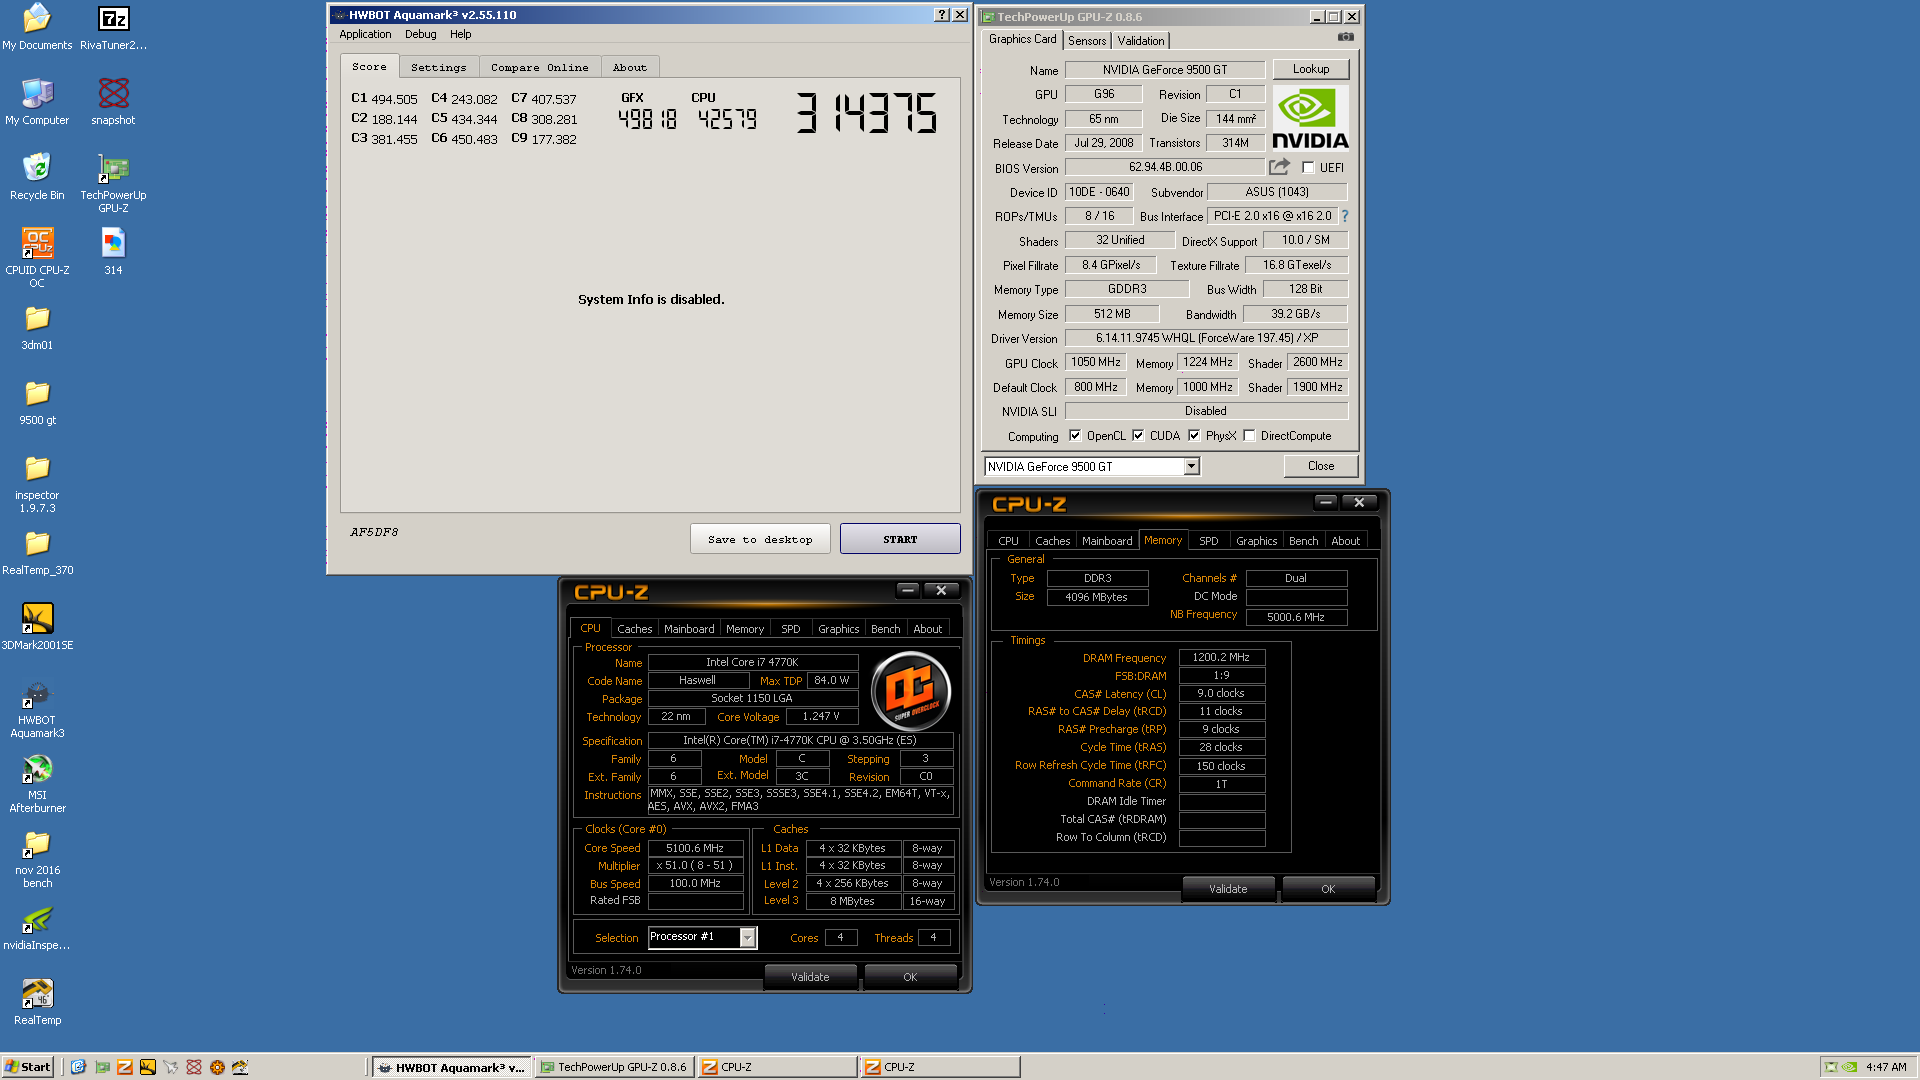Viewport: 1920px width, 1080px height.
Task: Click the START benchmark button
Action: (900, 539)
